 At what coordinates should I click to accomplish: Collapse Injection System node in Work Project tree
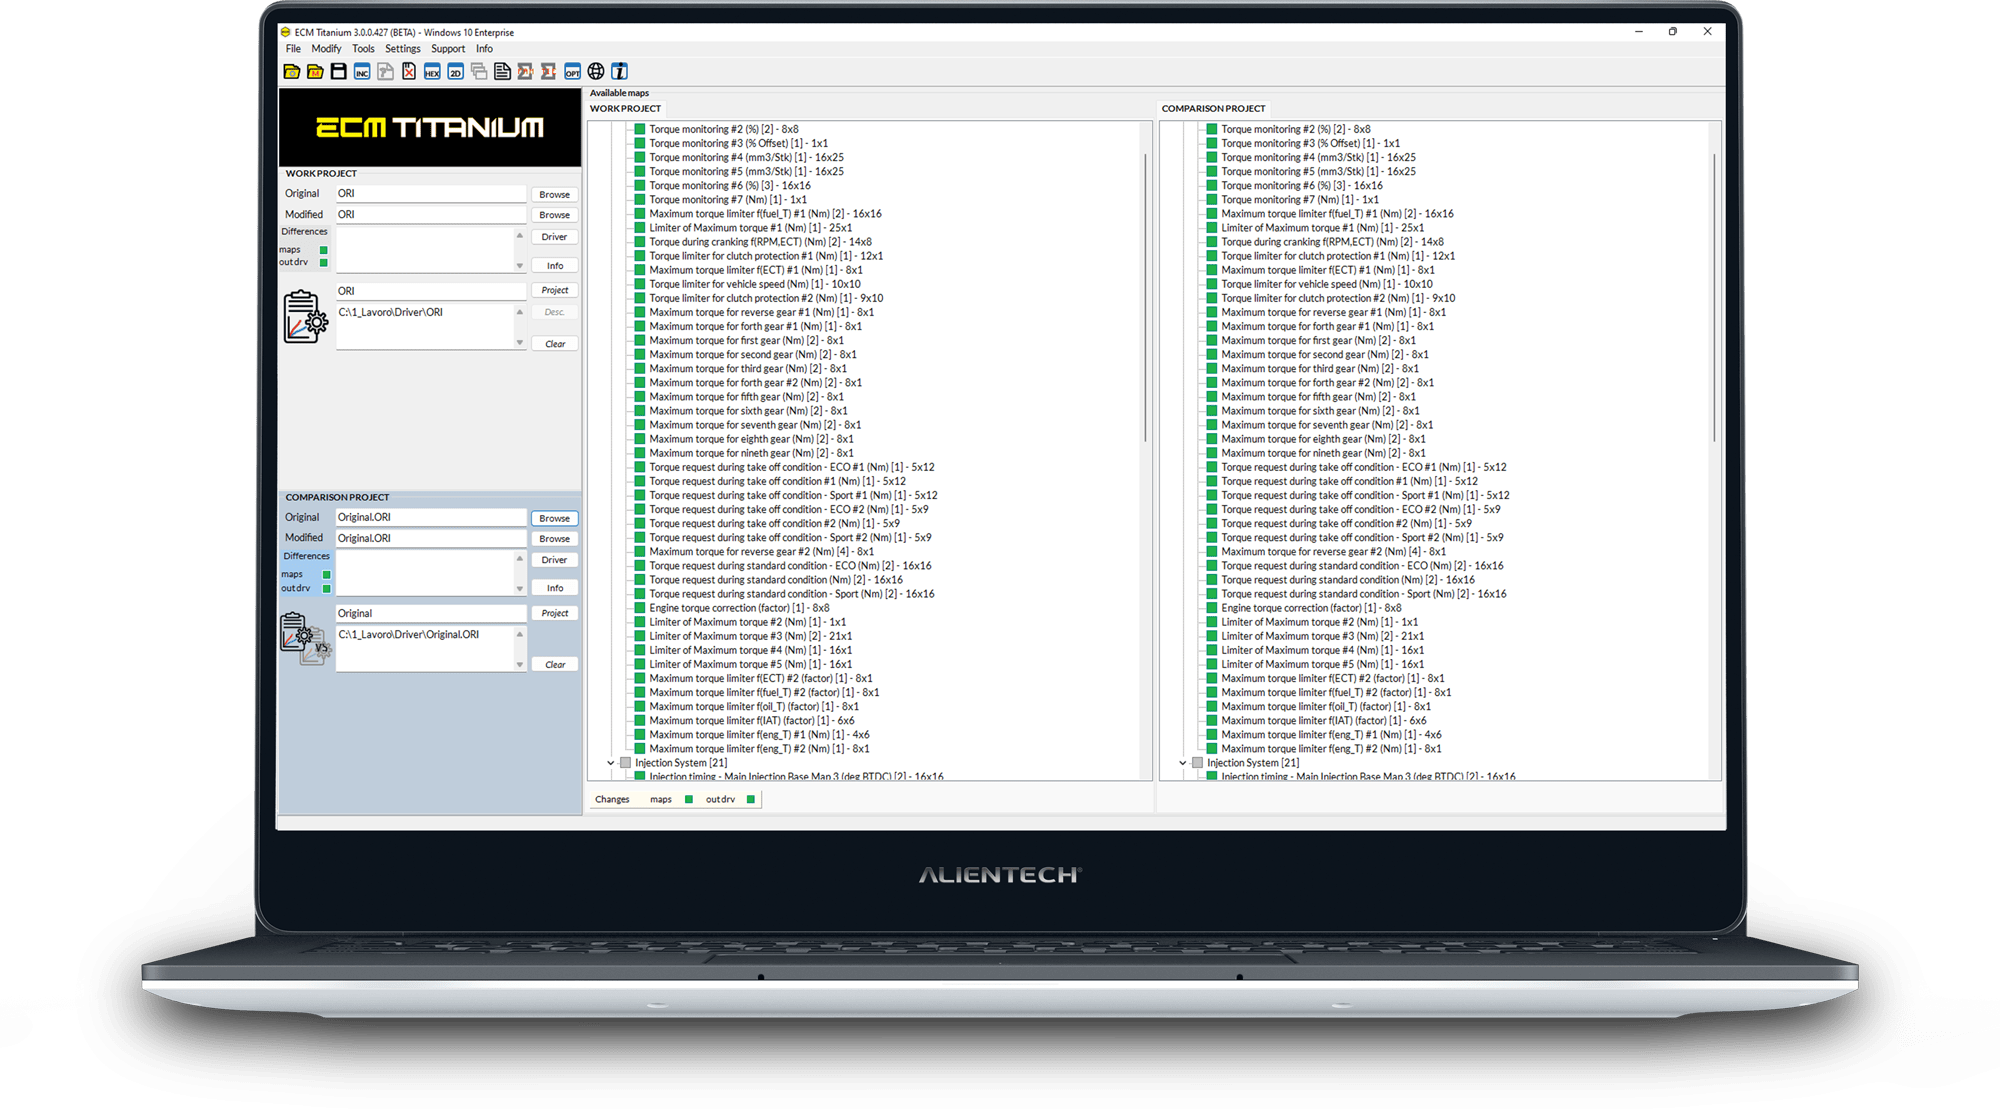click(x=611, y=763)
